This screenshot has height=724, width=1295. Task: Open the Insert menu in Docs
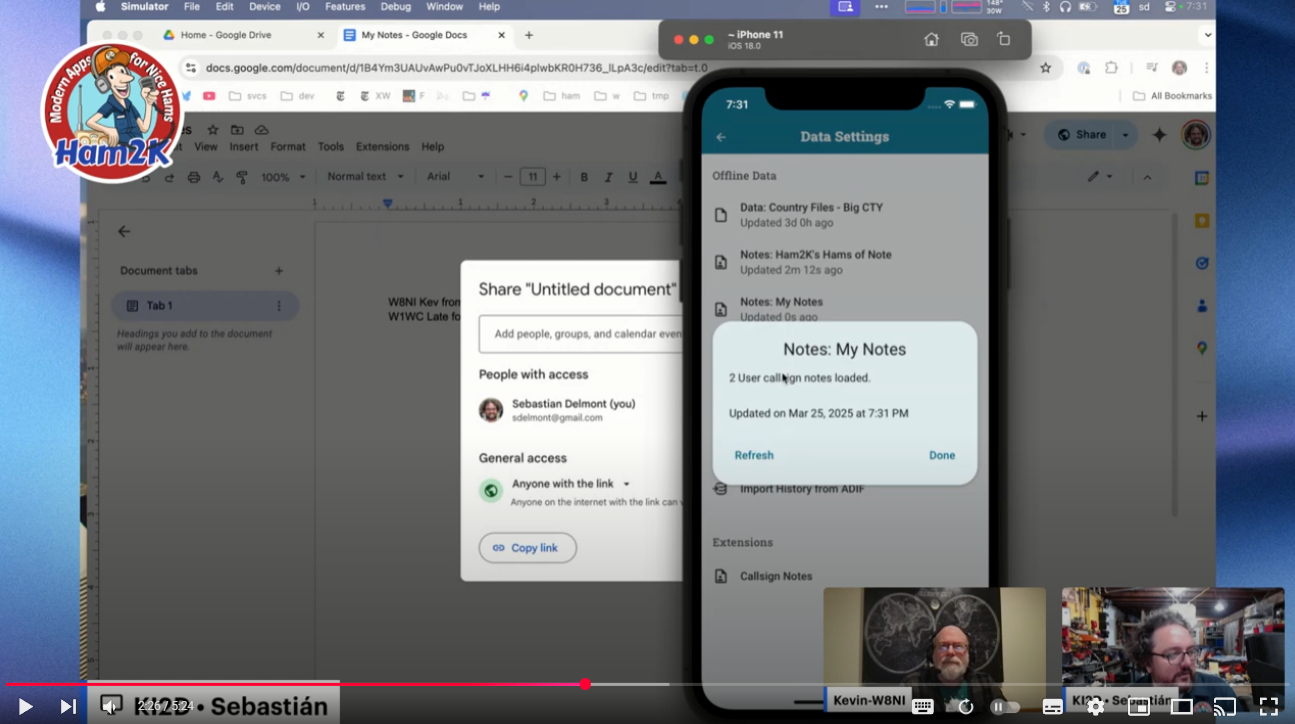click(x=244, y=146)
